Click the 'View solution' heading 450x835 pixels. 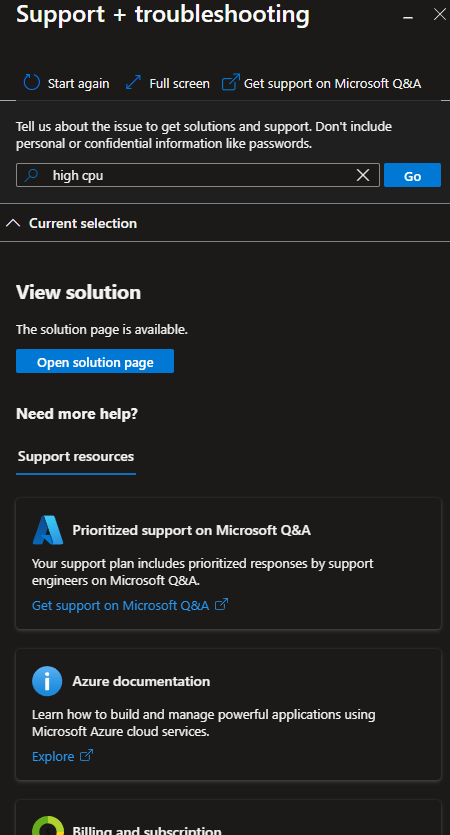point(78,292)
